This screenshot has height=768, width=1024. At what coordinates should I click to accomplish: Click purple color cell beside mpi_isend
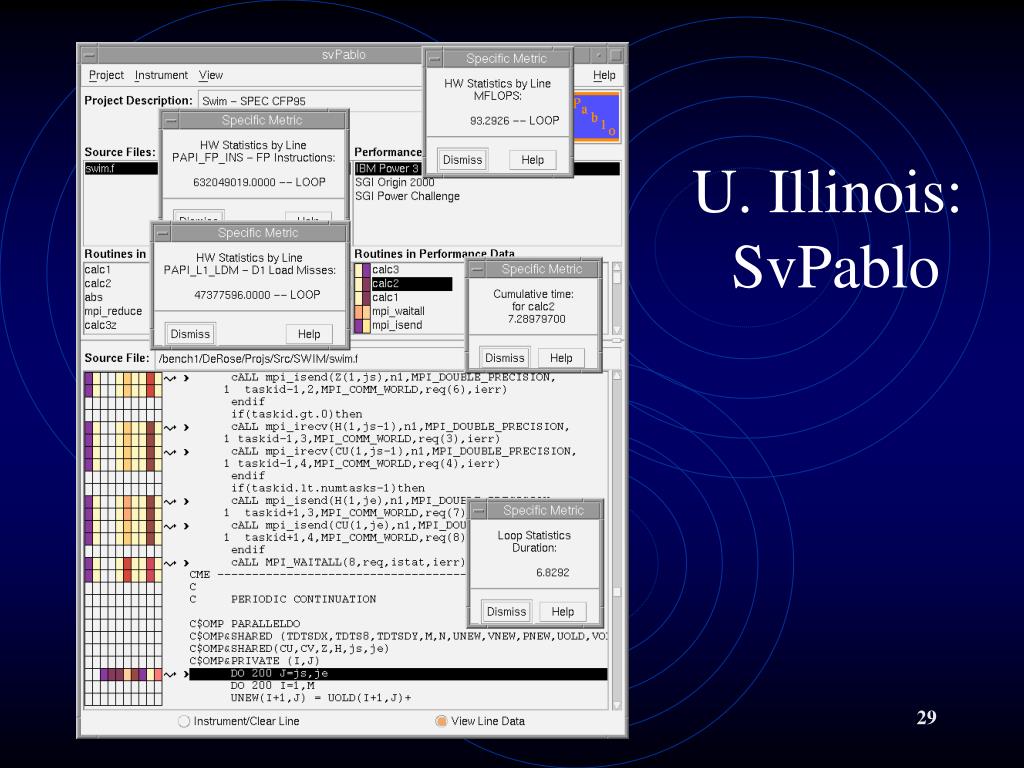coord(359,325)
